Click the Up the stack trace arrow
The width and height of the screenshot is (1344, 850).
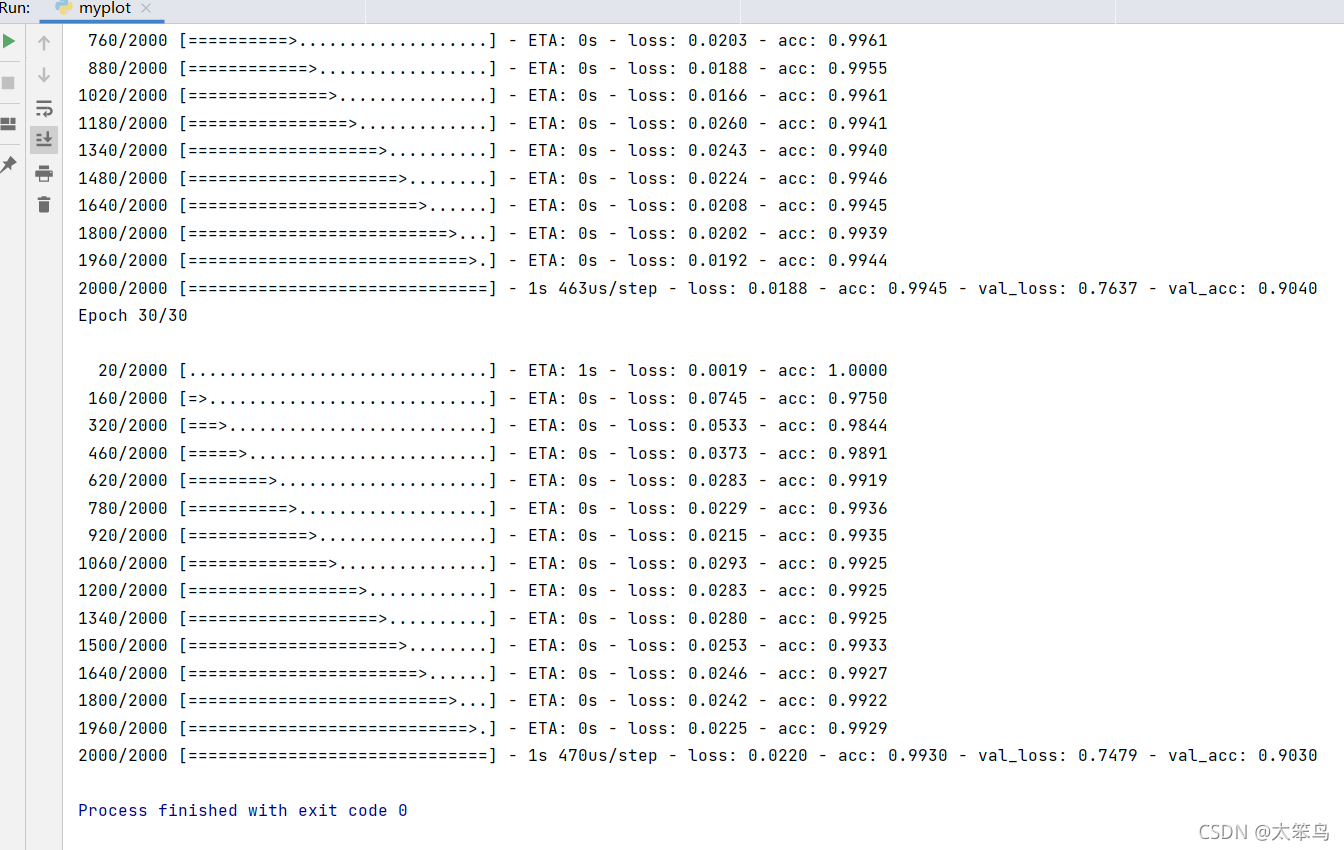click(44, 43)
